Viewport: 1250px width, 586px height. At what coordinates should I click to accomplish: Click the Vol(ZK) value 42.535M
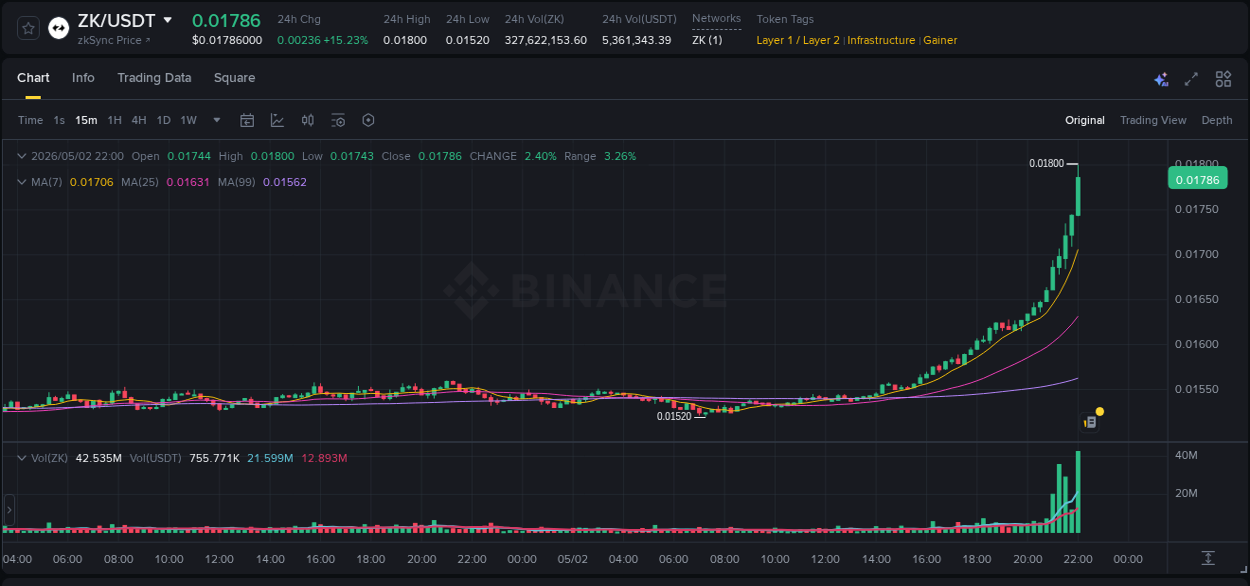[99, 458]
